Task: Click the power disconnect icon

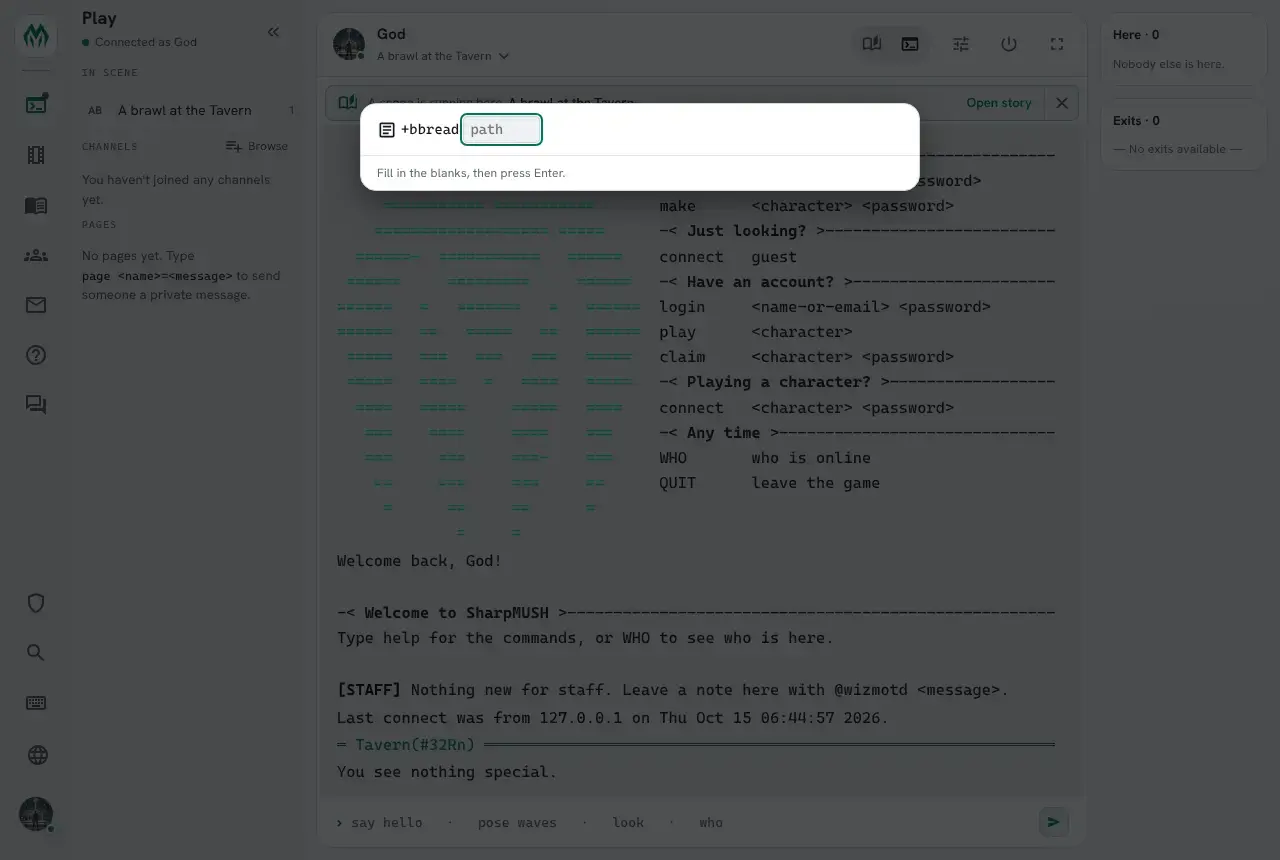Action: pos(1009,44)
